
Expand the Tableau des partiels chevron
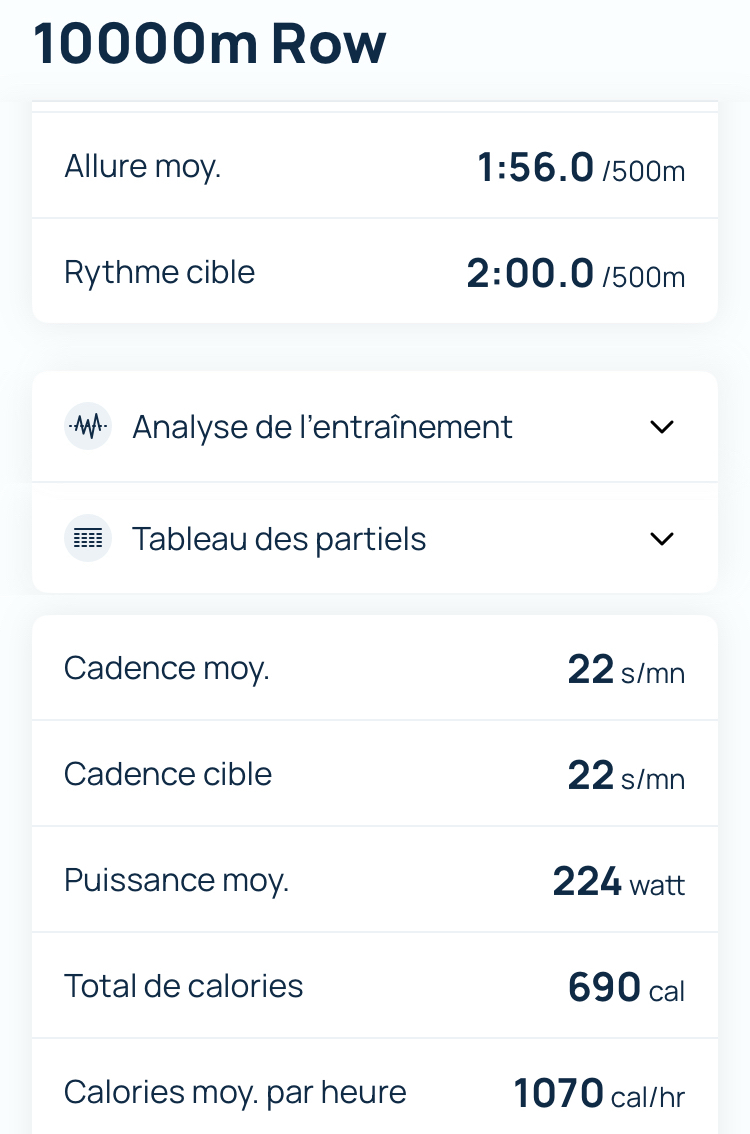pos(662,539)
